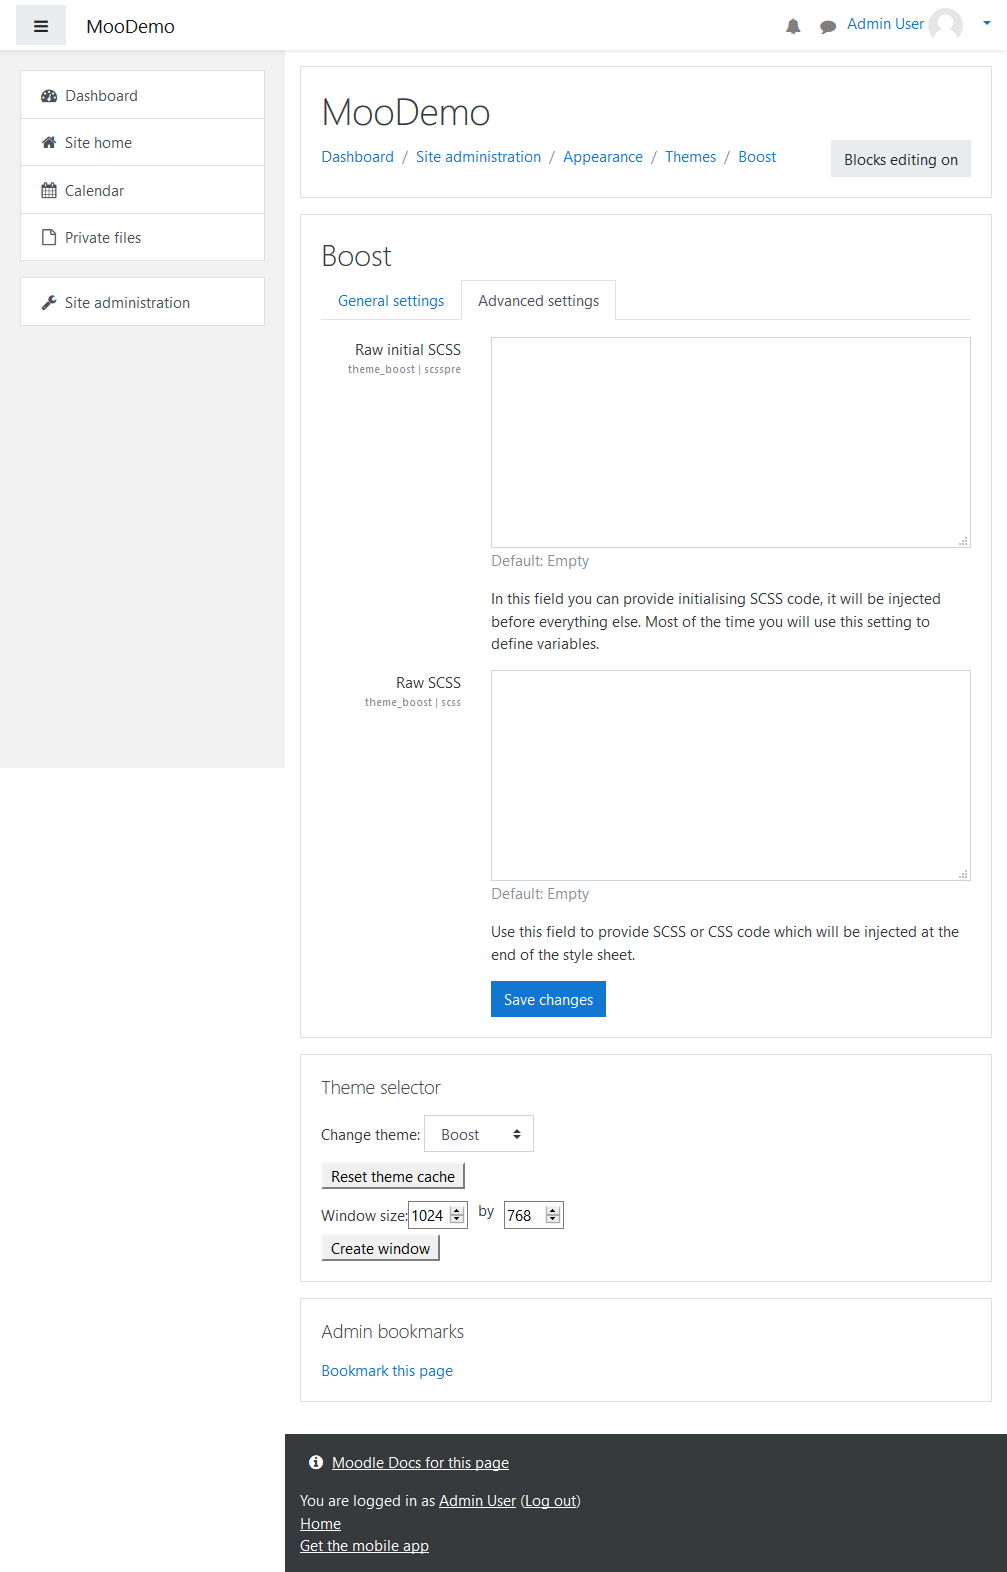Screen dimensions: 1007x1572
Task: Click Get the mobile app link
Action: coord(364,1545)
